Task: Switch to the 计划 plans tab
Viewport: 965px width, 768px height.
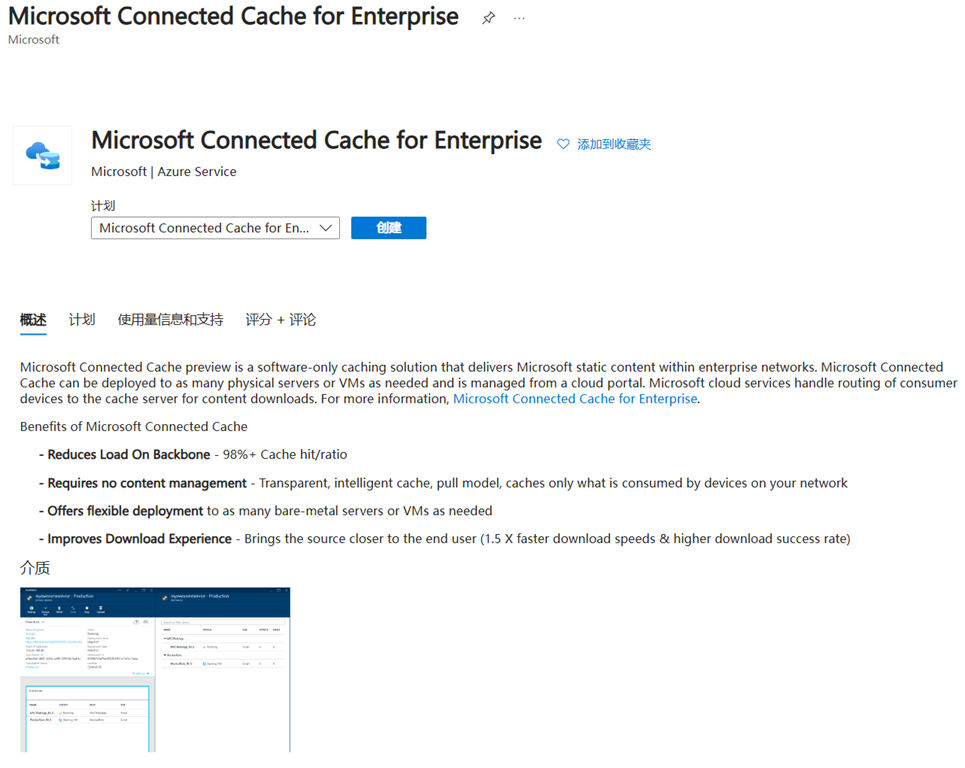Action: [82, 319]
